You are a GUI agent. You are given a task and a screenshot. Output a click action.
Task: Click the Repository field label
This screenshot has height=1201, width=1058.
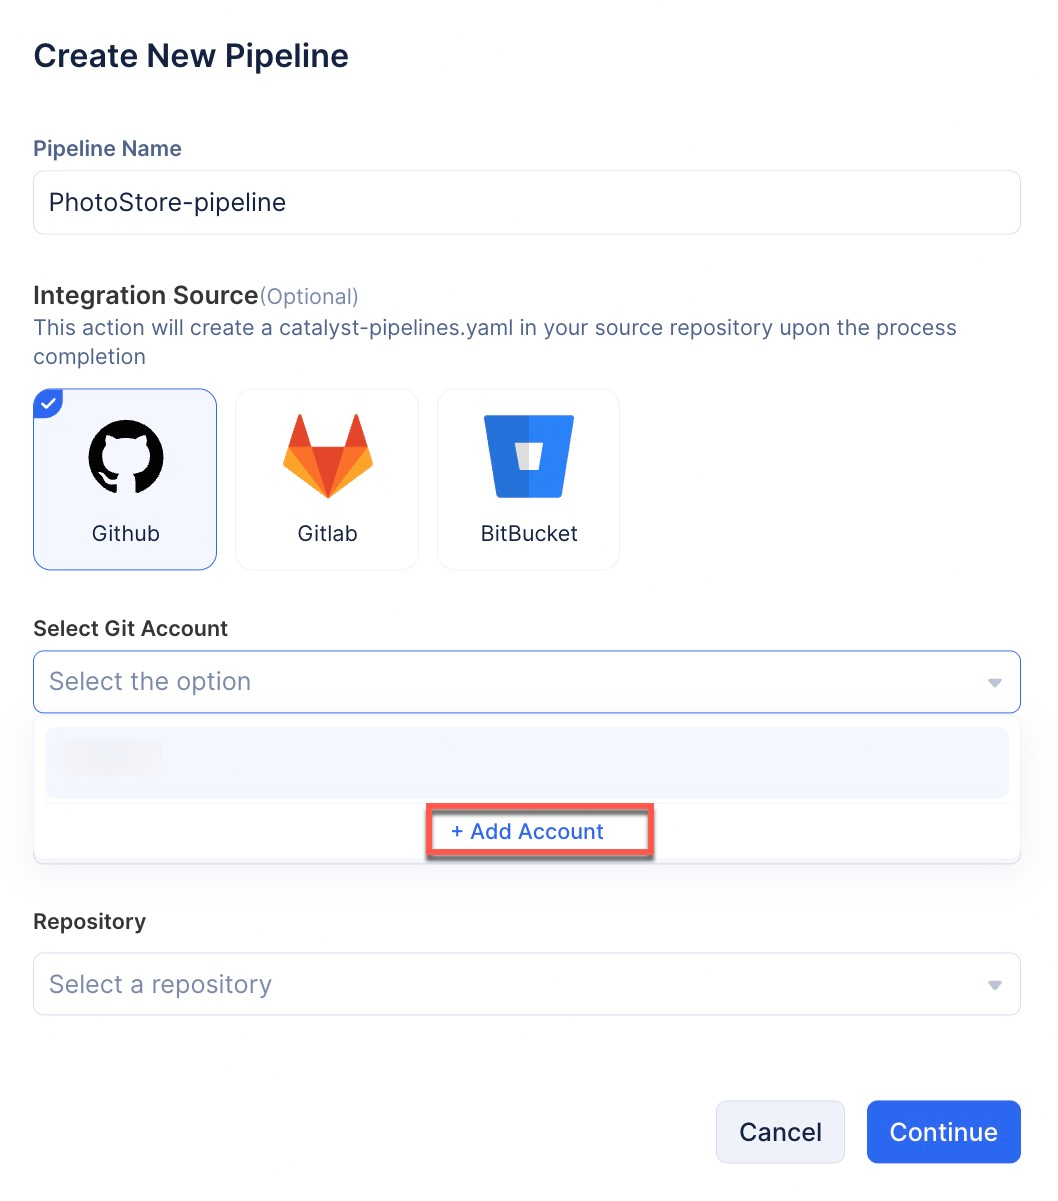pyautogui.click(x=89, y=921)
